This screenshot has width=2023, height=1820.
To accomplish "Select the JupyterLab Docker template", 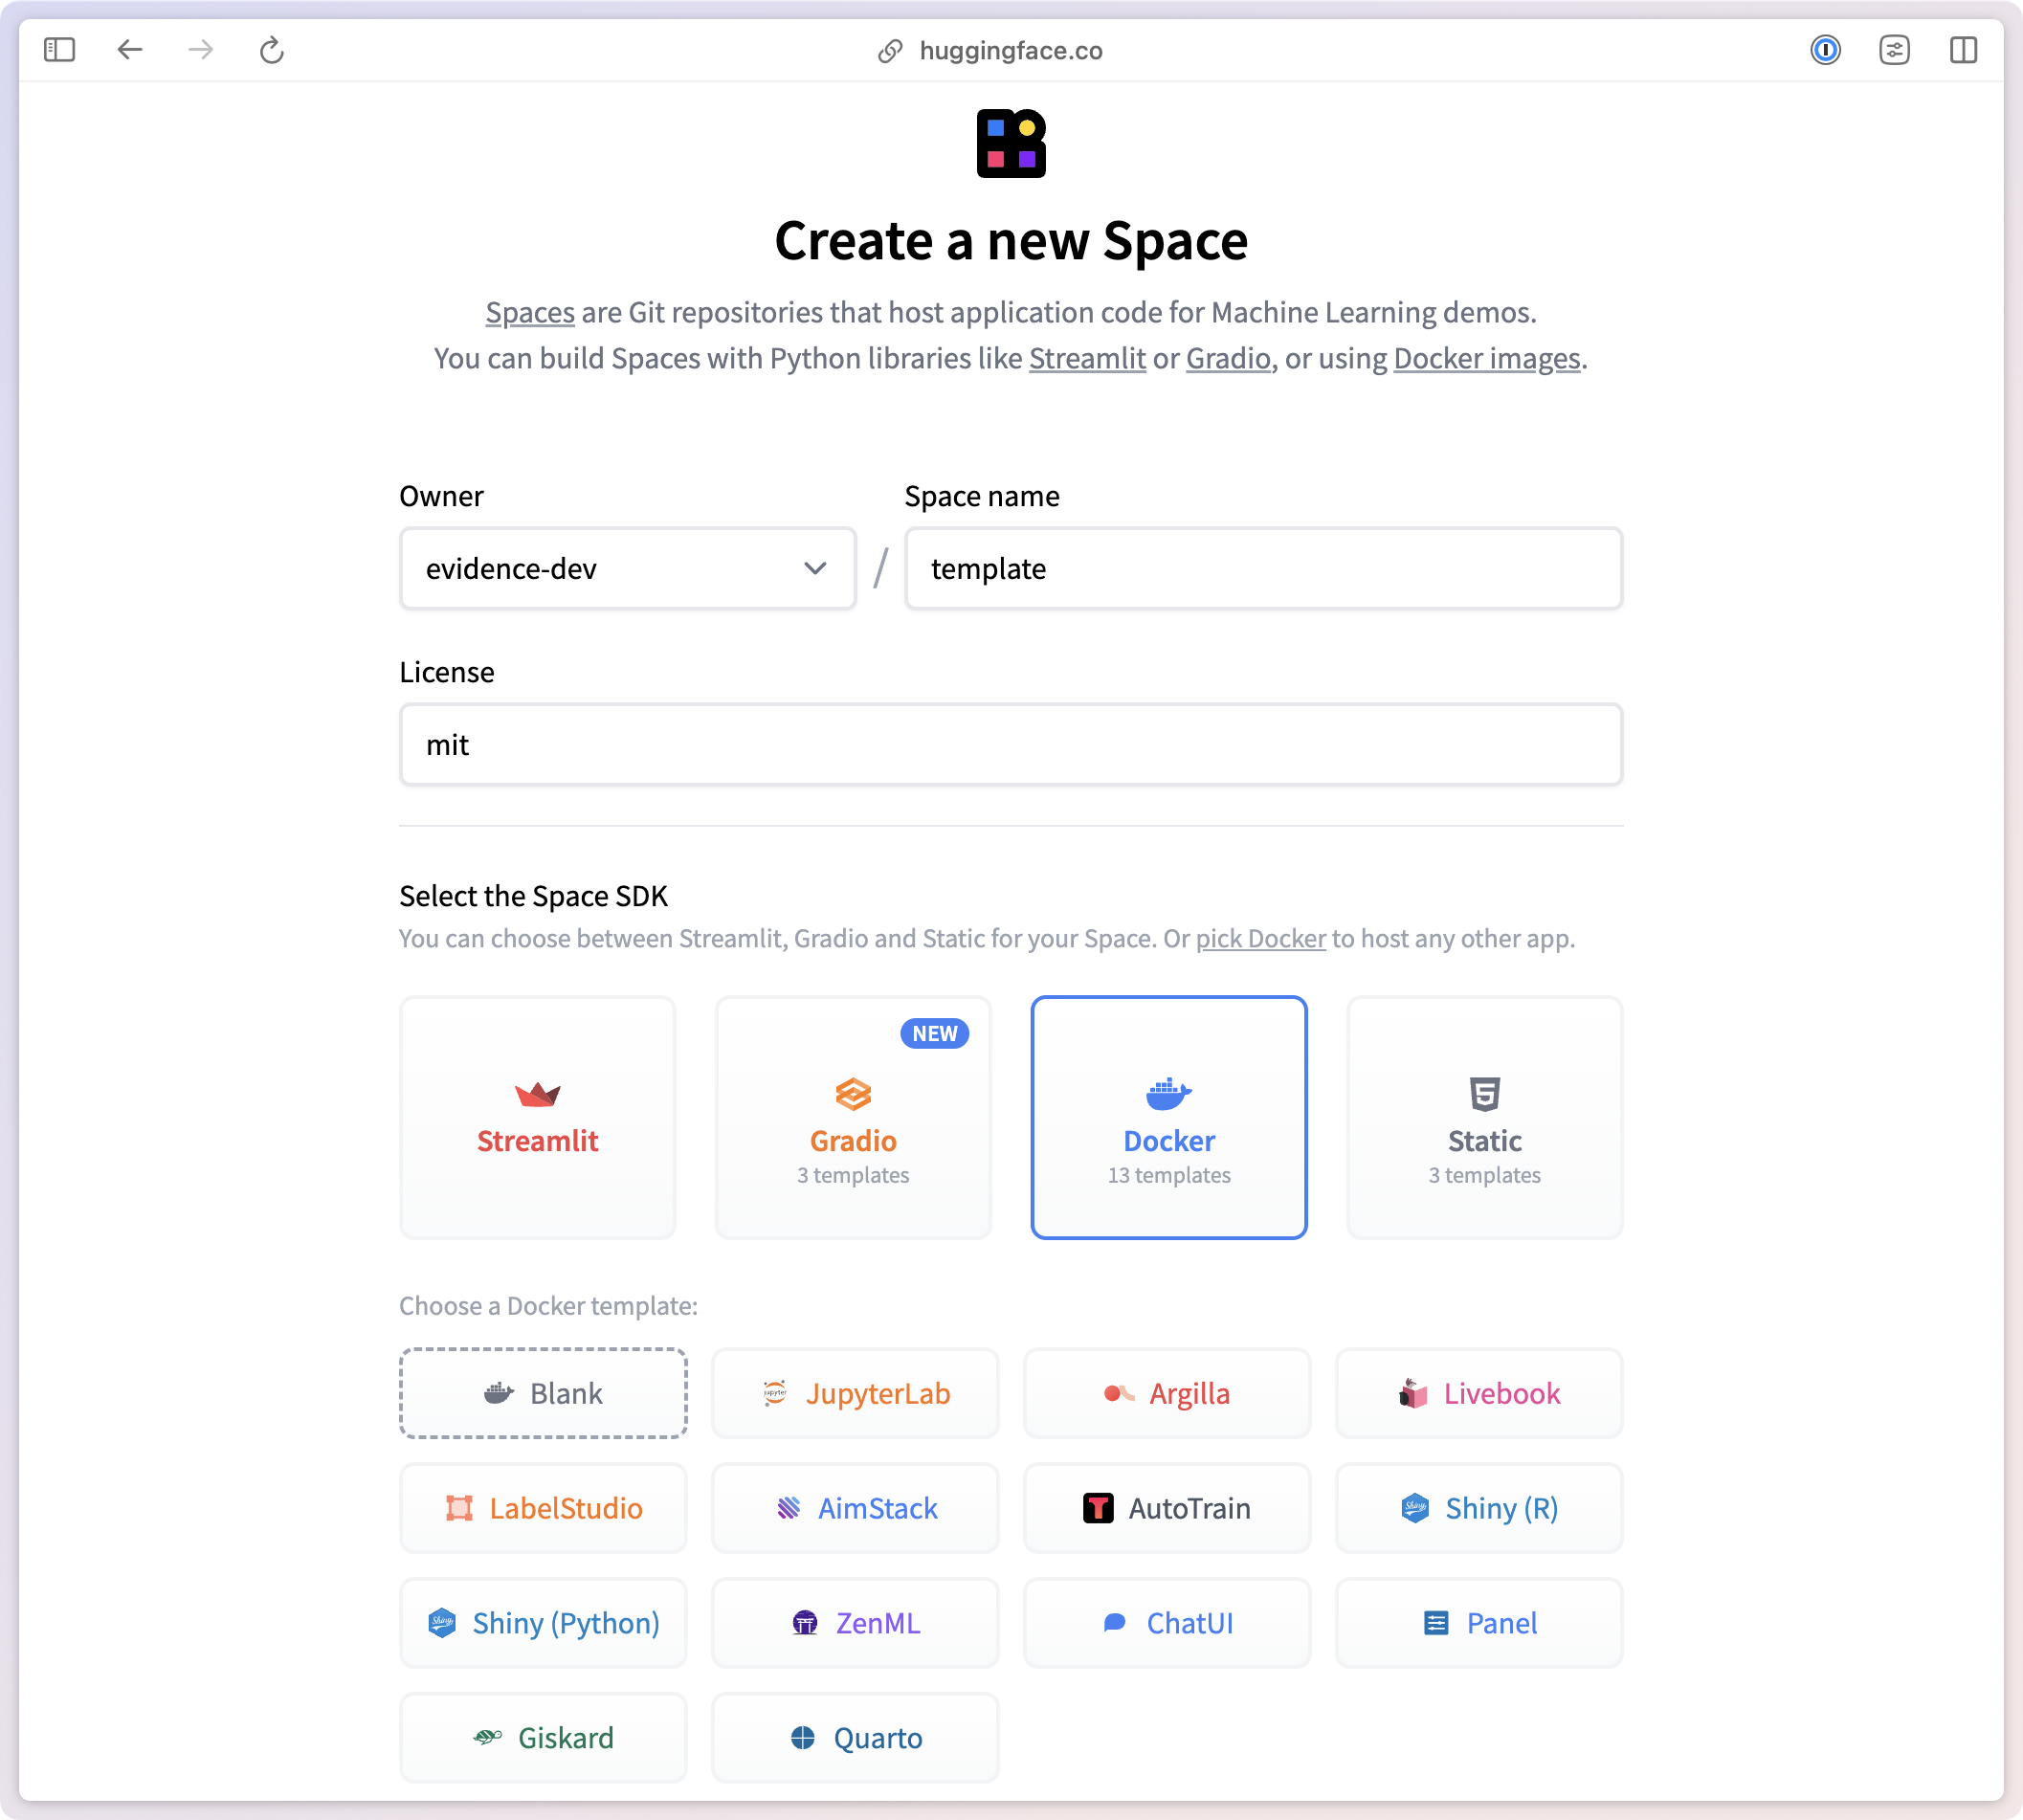I will [x=856, y=1391].
